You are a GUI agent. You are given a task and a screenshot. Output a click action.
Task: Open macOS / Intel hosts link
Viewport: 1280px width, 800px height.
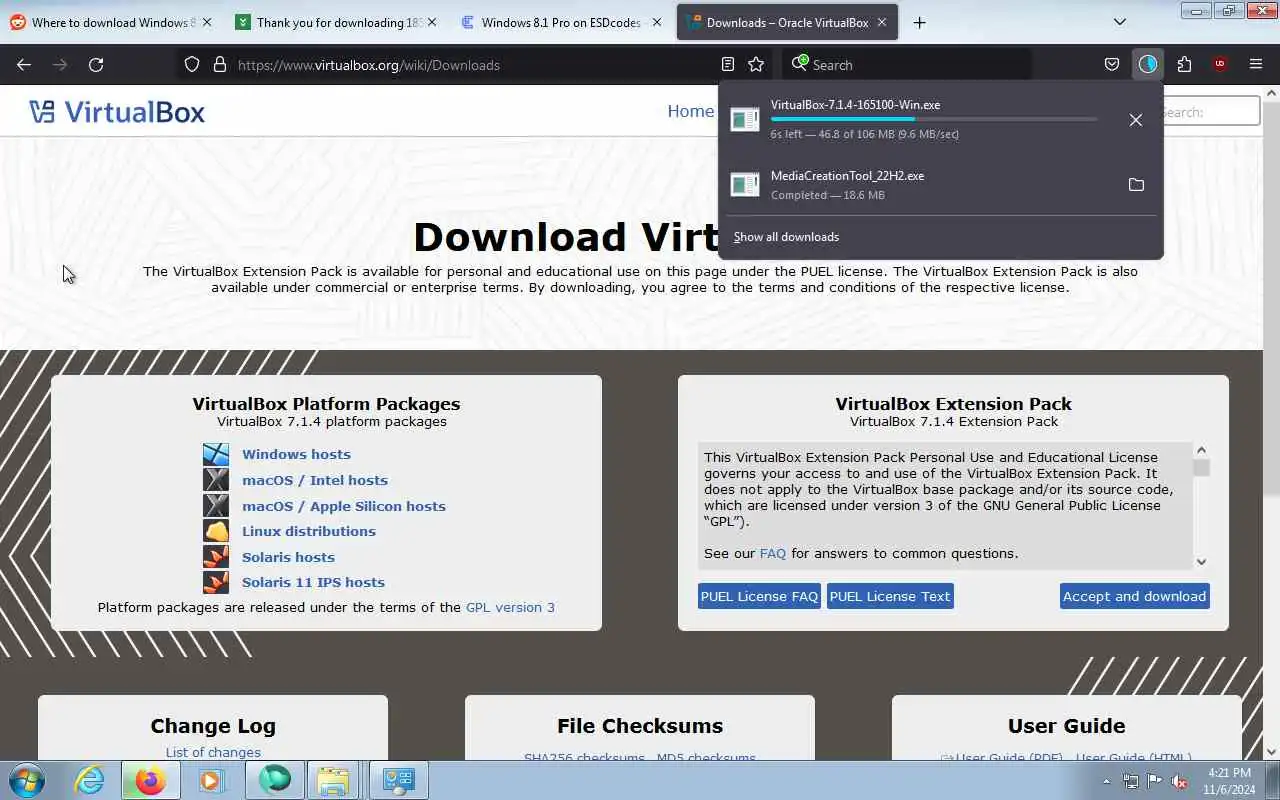tap(315, 480)
